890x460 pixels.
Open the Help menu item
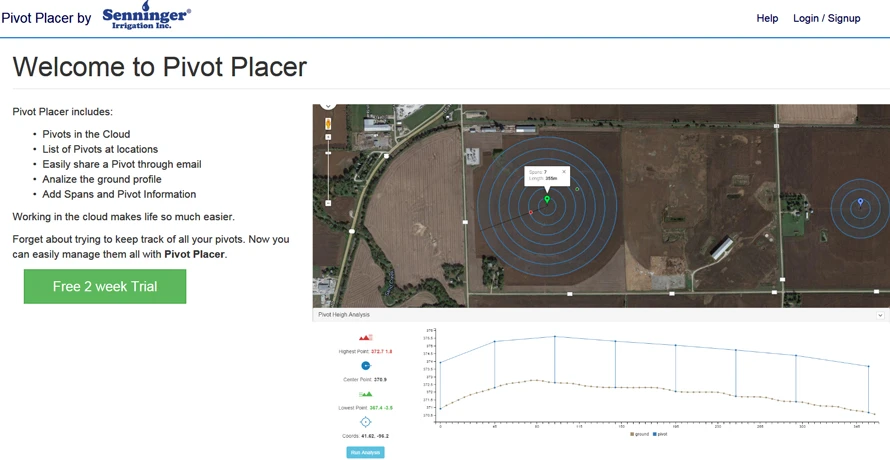coord(767,18)
